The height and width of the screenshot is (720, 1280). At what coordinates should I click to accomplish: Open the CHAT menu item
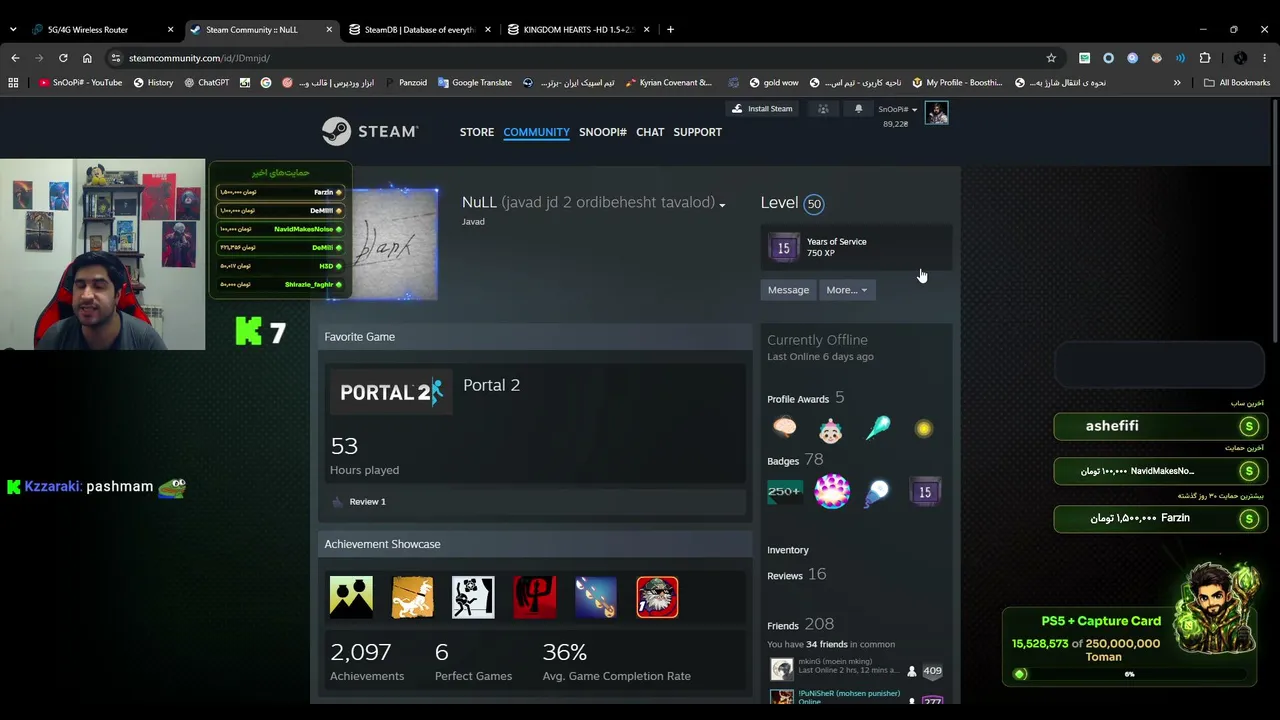(650, 132)
